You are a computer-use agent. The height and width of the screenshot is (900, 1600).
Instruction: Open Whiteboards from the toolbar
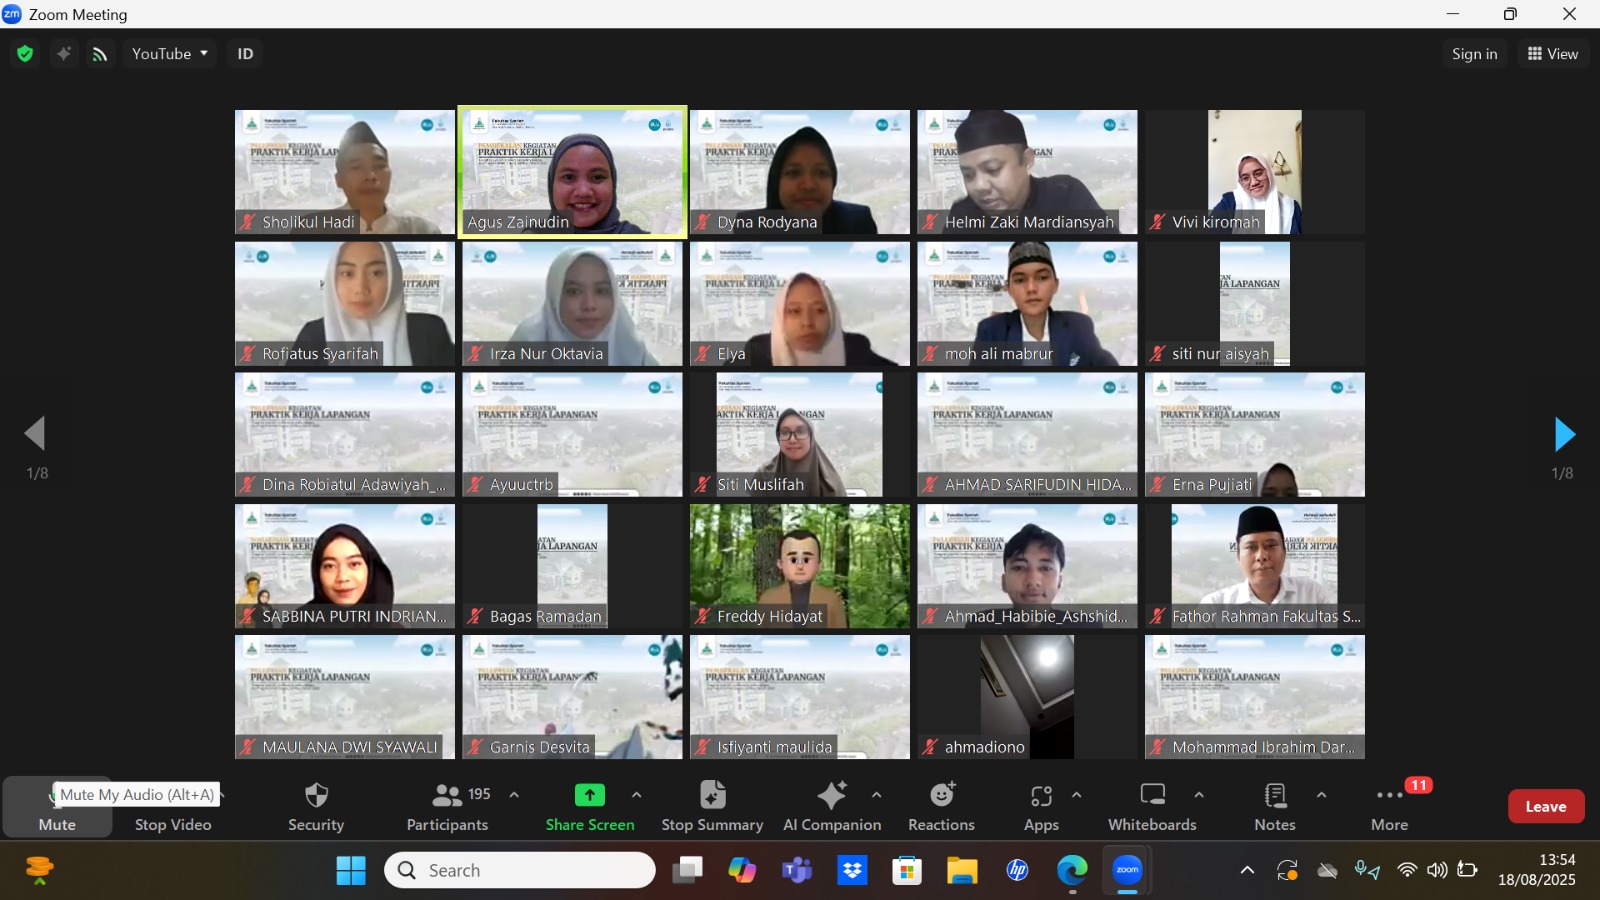[x=1152, y=807]
